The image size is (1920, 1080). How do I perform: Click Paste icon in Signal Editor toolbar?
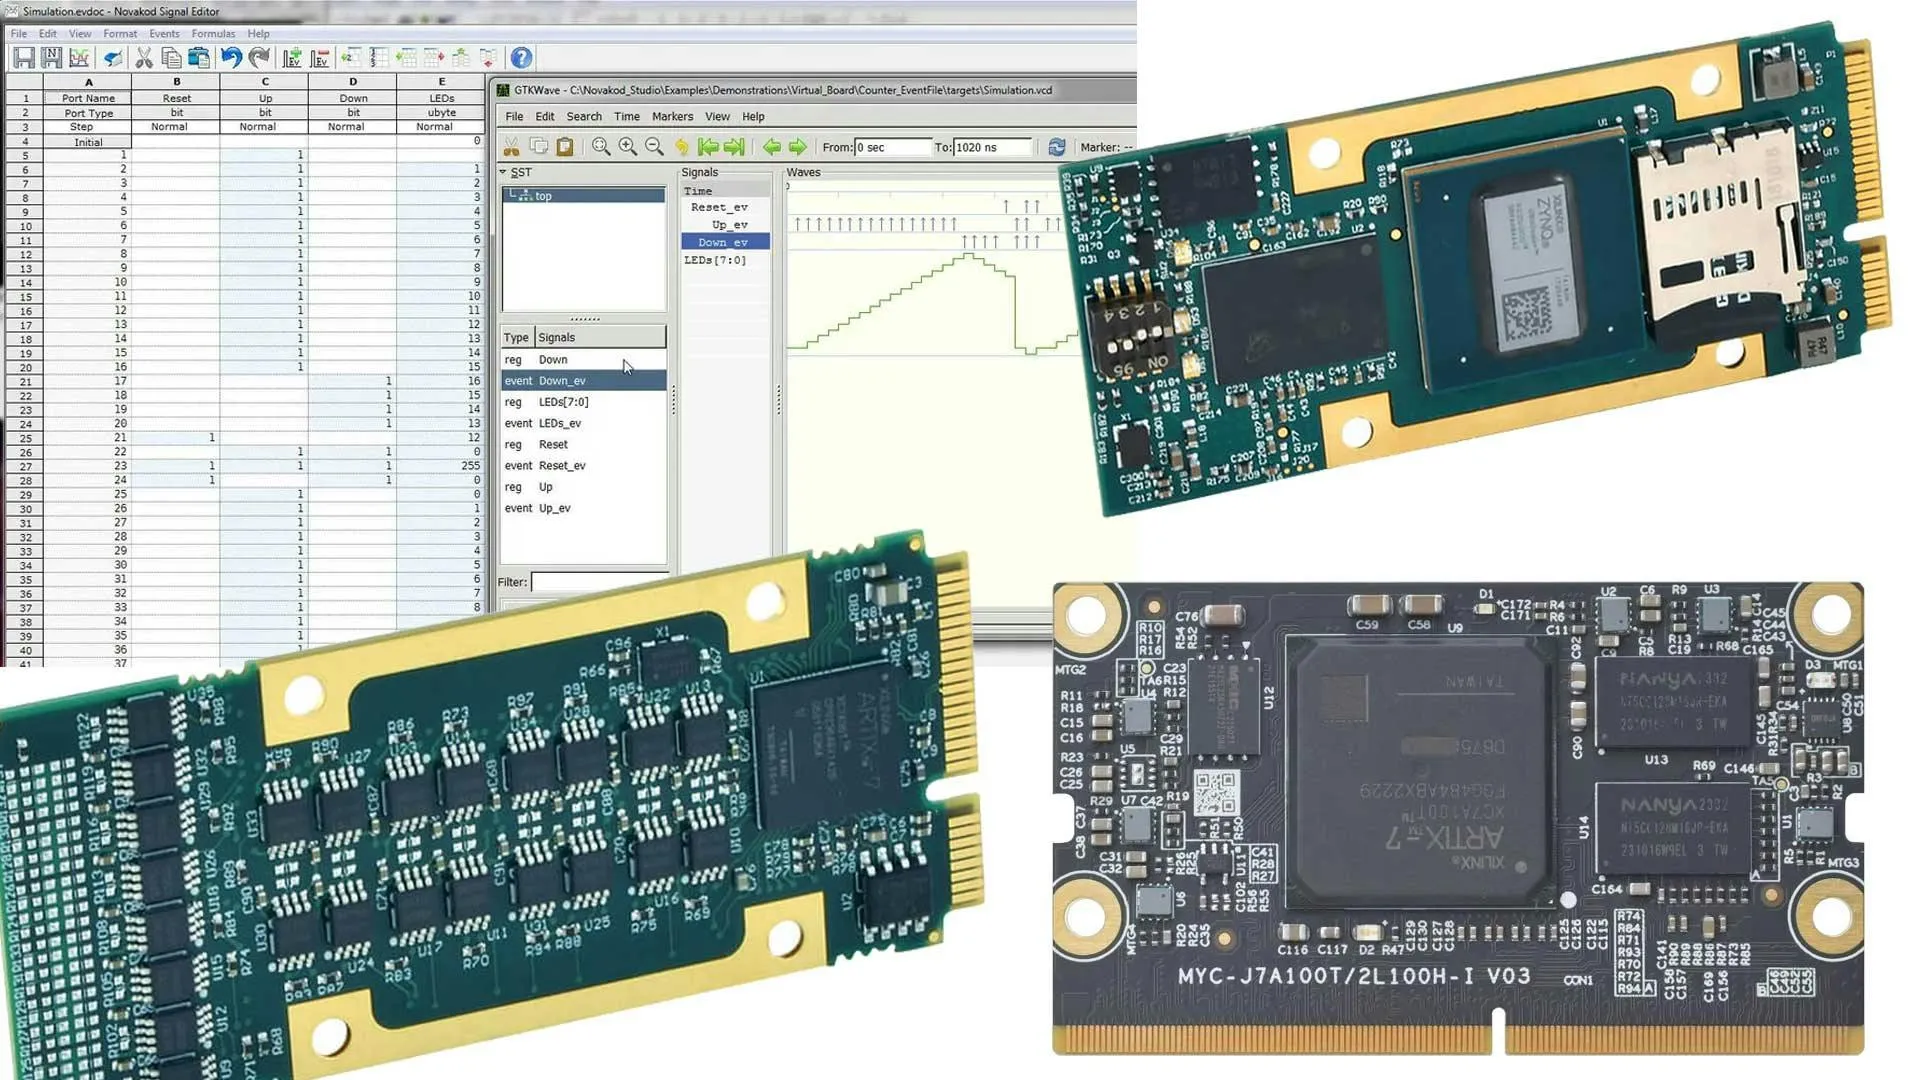[199, 58]
